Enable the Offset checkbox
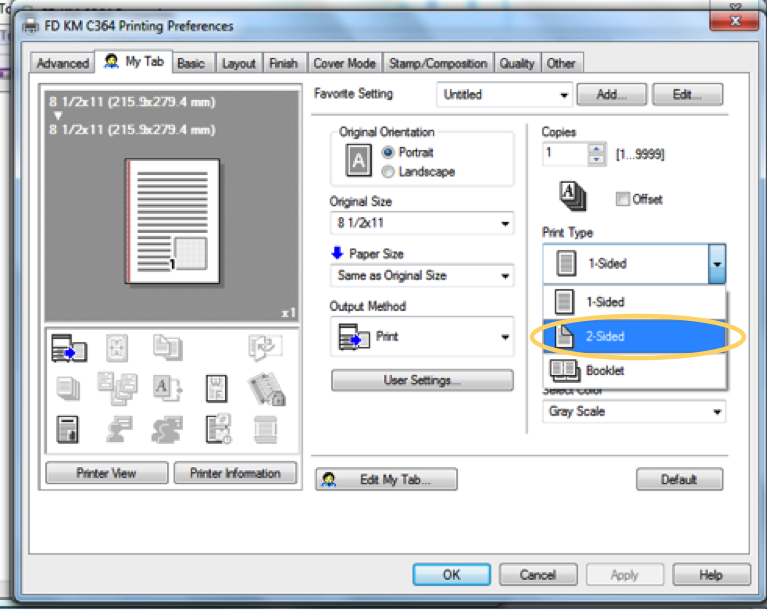The height and width of the screenshot is (610, 768). click(x=622, y=199)
